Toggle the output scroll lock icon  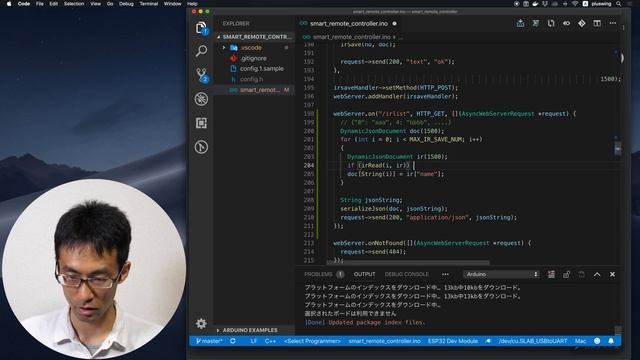(x=567, y=274)
